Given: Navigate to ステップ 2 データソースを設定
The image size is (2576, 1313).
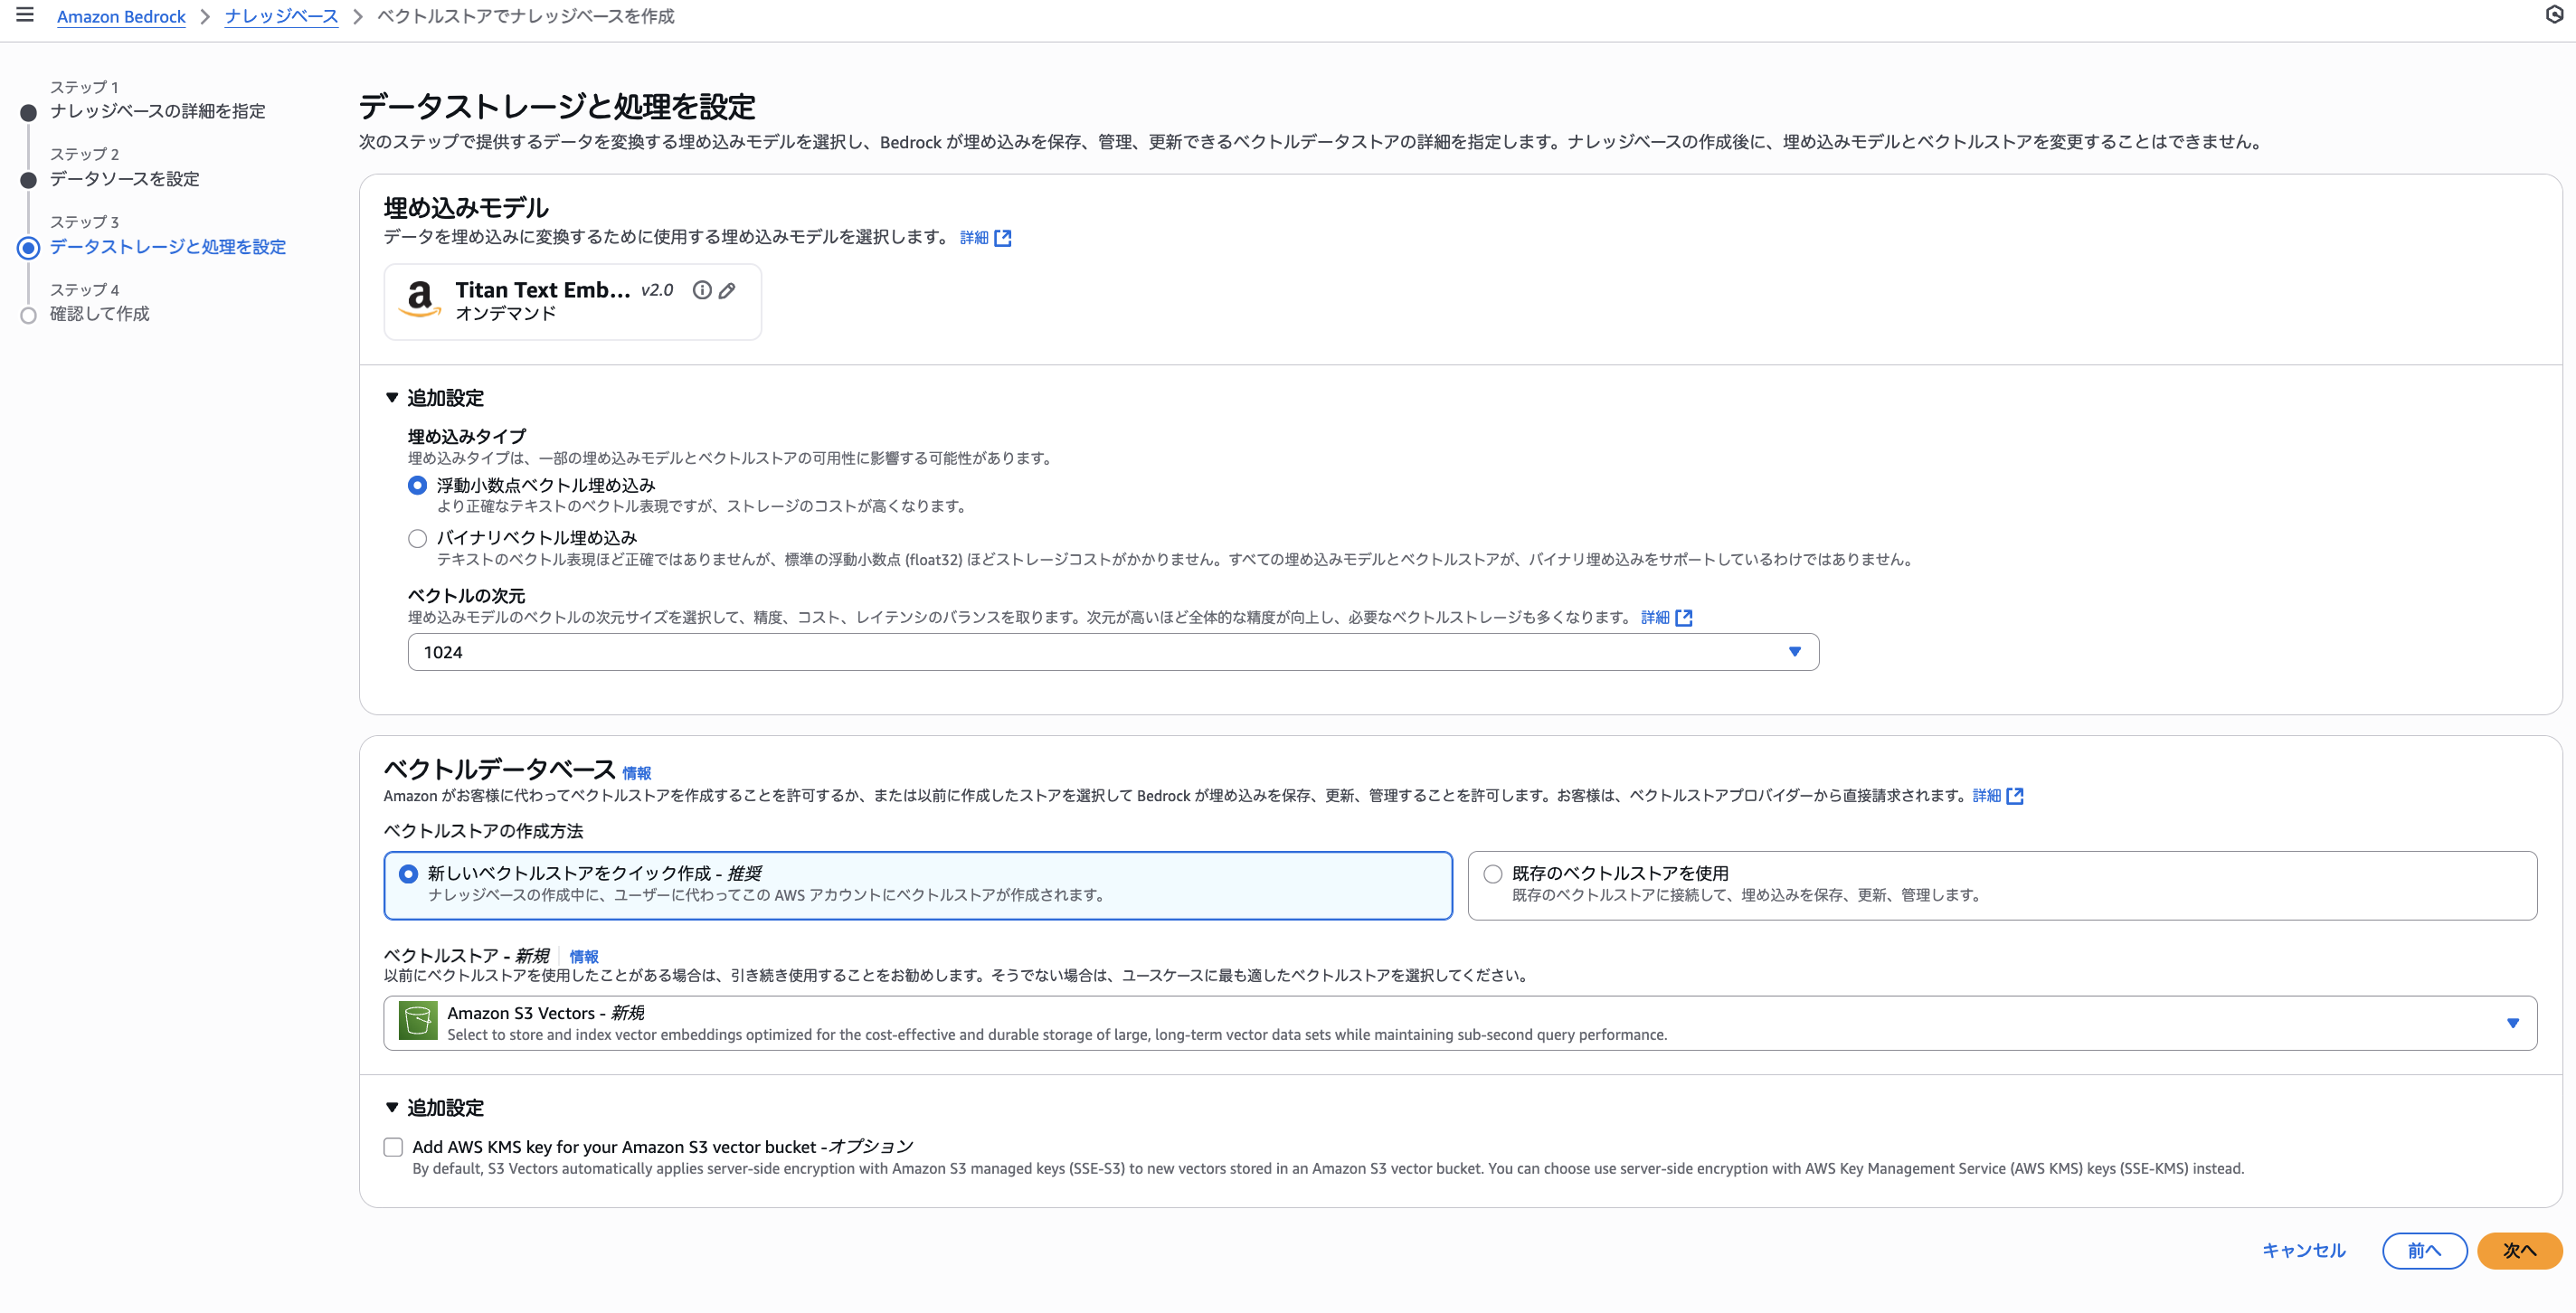Looking at the screenshot, I should 125,178.
